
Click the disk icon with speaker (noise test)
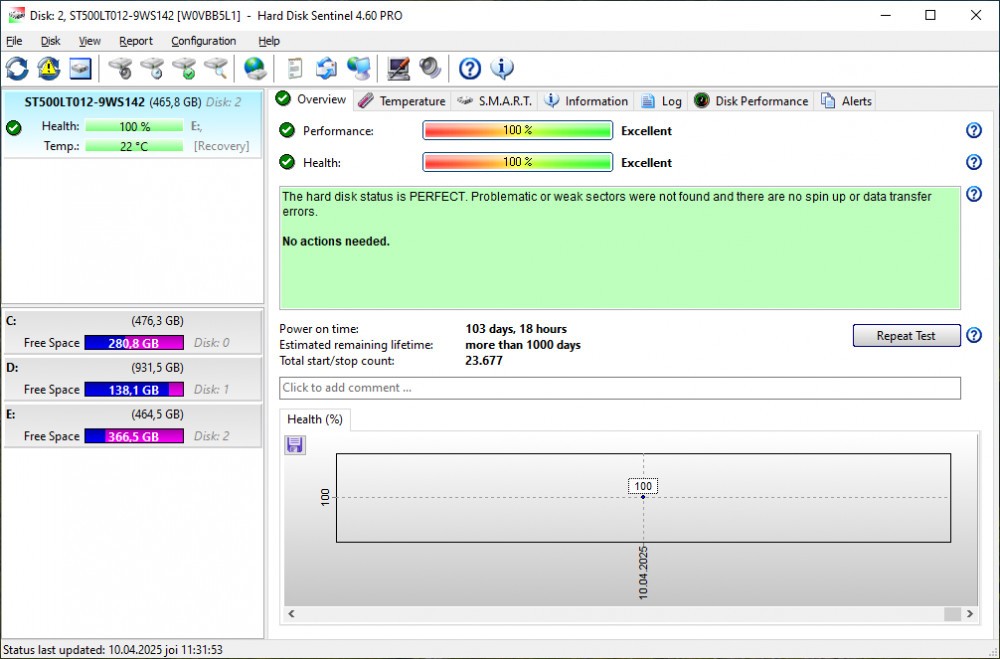coord(120,68)
